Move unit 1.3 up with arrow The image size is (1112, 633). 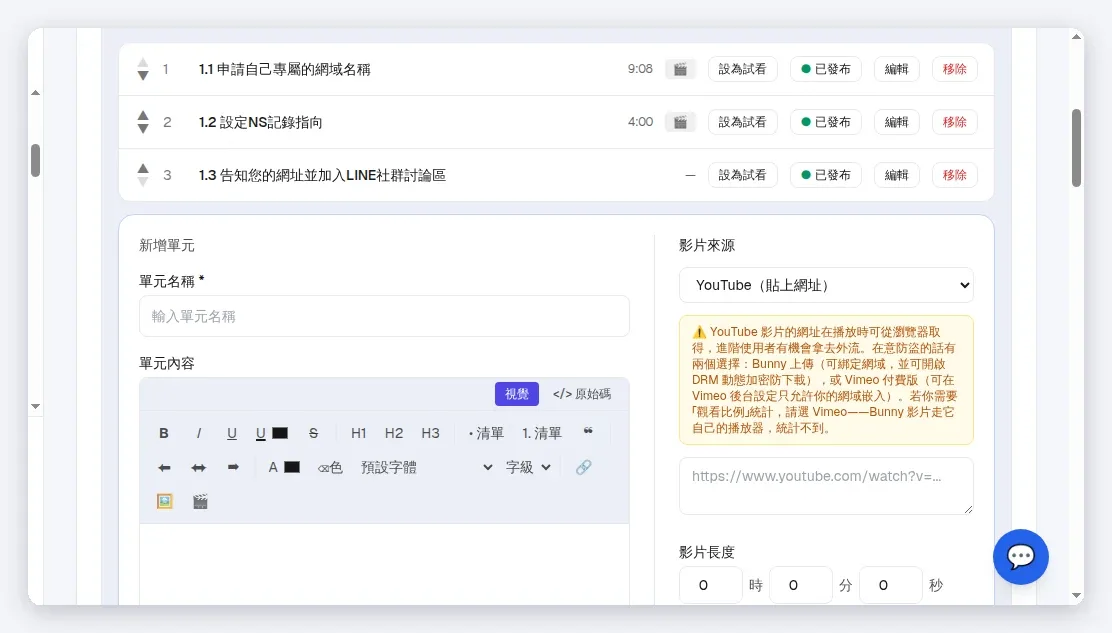point(143,169)
